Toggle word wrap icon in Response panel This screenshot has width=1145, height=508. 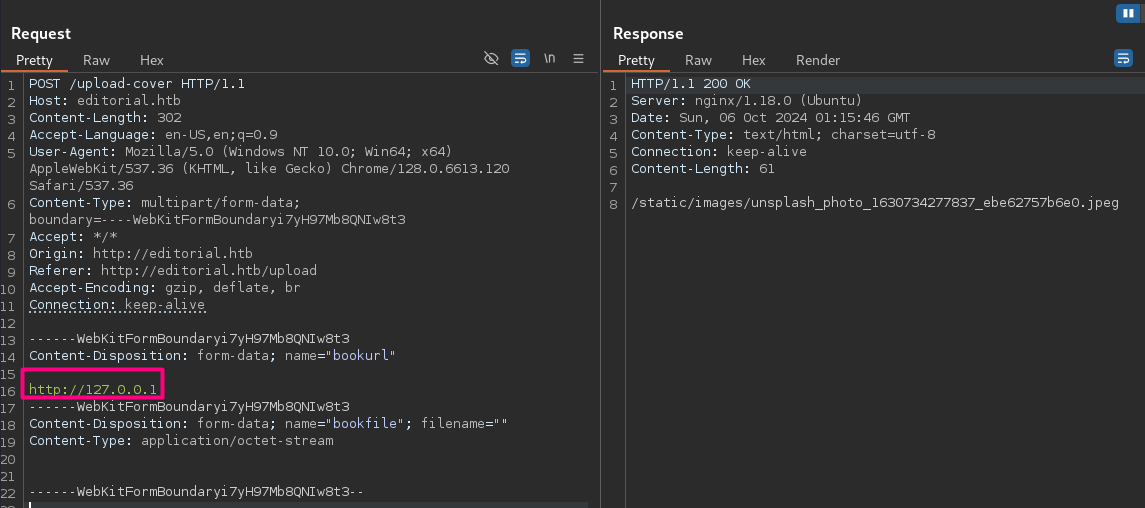click(1123, 58)
